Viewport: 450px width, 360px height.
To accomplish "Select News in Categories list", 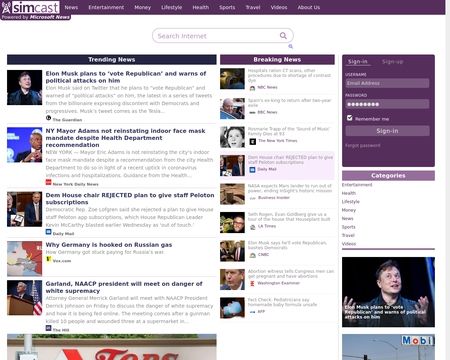I will click(347, 218).
